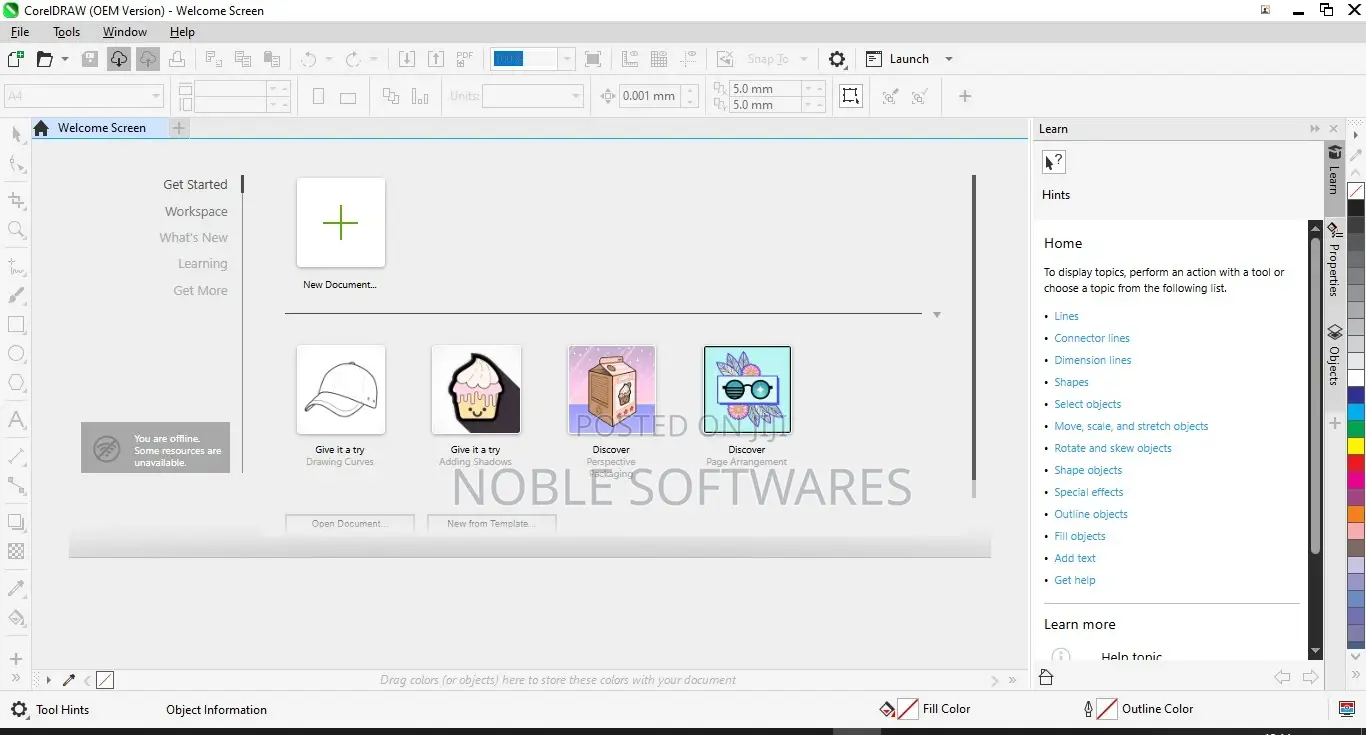Click the Print icon in toolbar
Screen dimensions: 1366x735
pyautogui.click(x=177, y=59)
